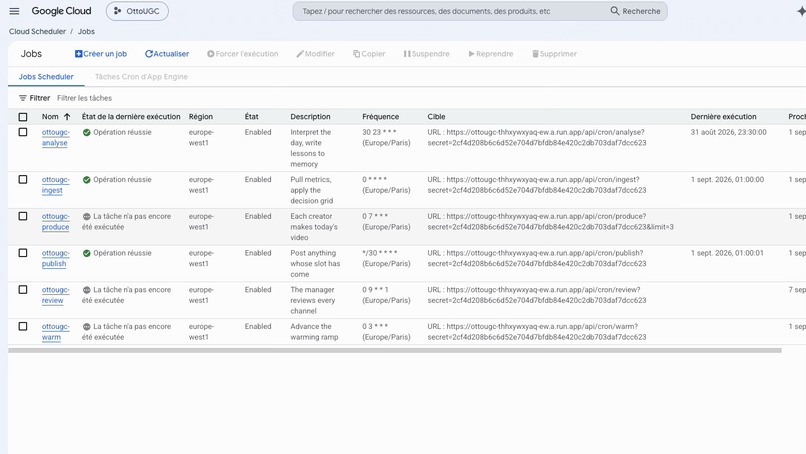The height and width of the screenshot is (454, 806).
Task: Open the main navigation hamburger menu
Action: [14, 11]
